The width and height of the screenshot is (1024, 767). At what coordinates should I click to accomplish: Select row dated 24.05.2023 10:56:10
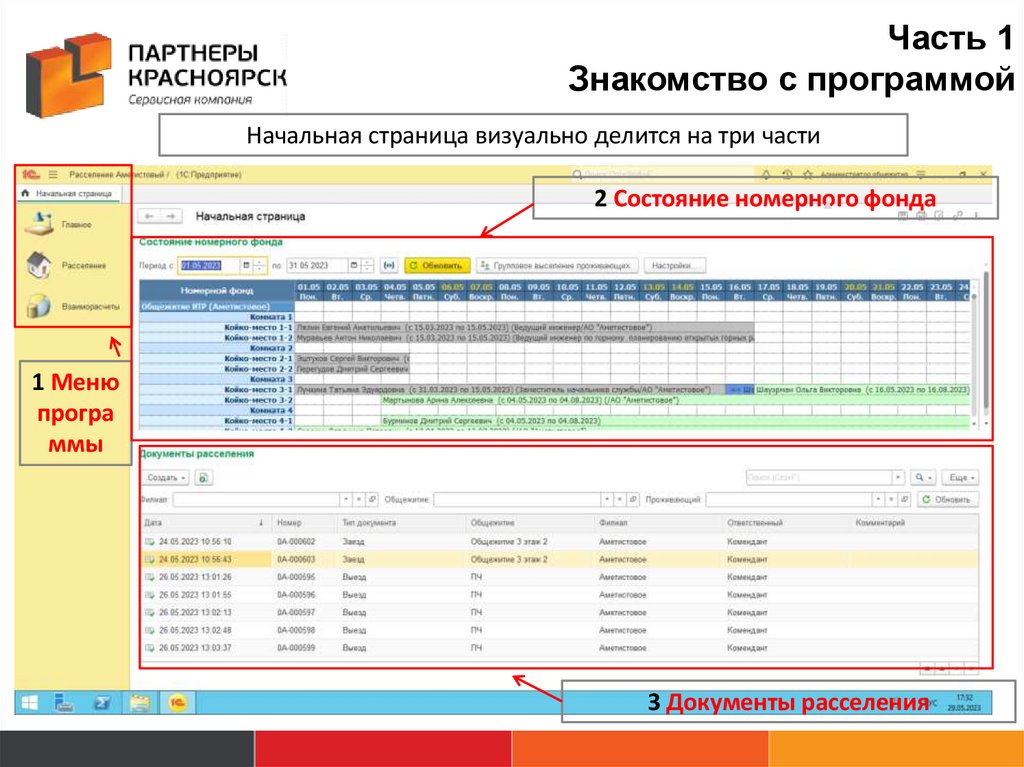click(x=560, y=542)
